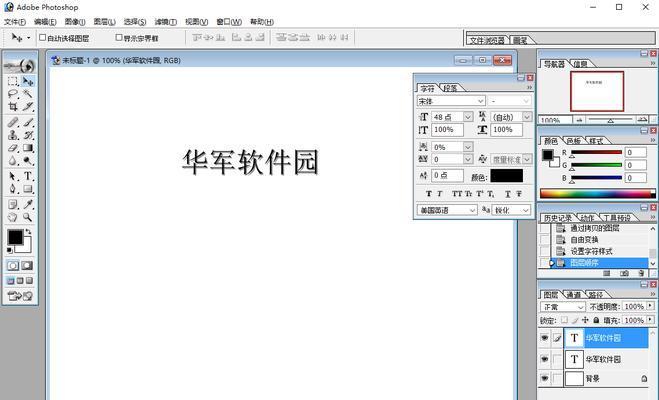Select the Pen tool
Viewport: 659px width, 400px height.
pyautogui.click(x=13, y=189)
